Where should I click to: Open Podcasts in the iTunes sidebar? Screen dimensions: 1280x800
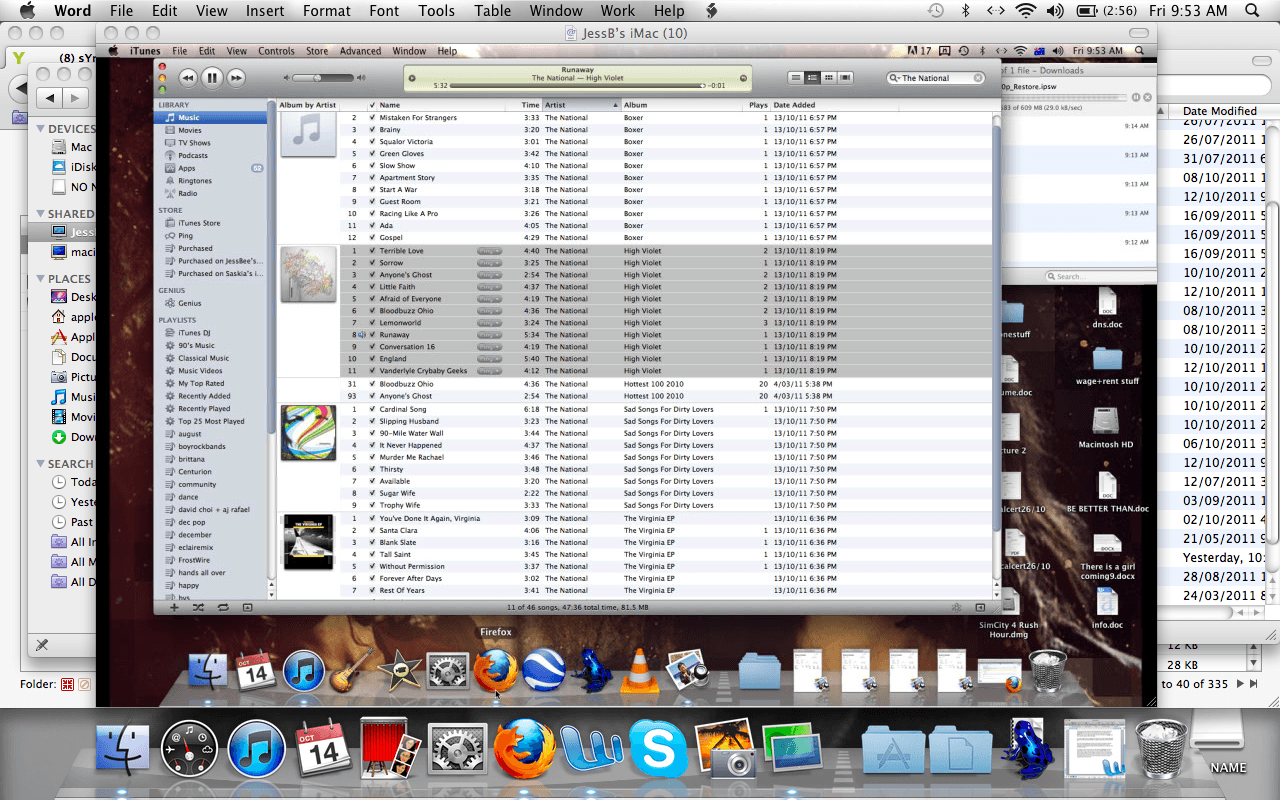pos(210,155)
